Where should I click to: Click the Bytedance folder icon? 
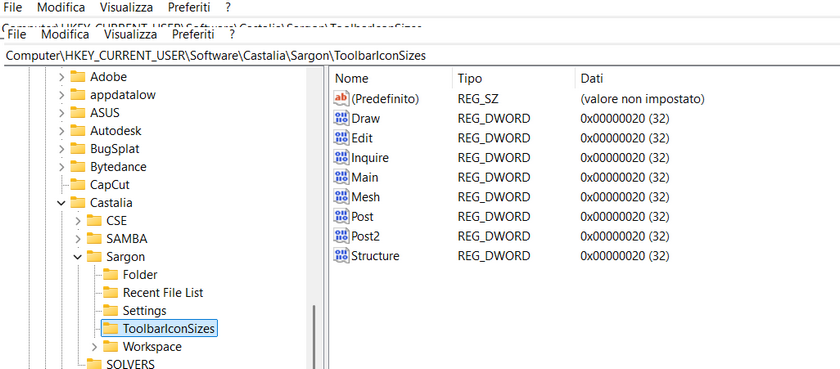(x=78, y=167)
